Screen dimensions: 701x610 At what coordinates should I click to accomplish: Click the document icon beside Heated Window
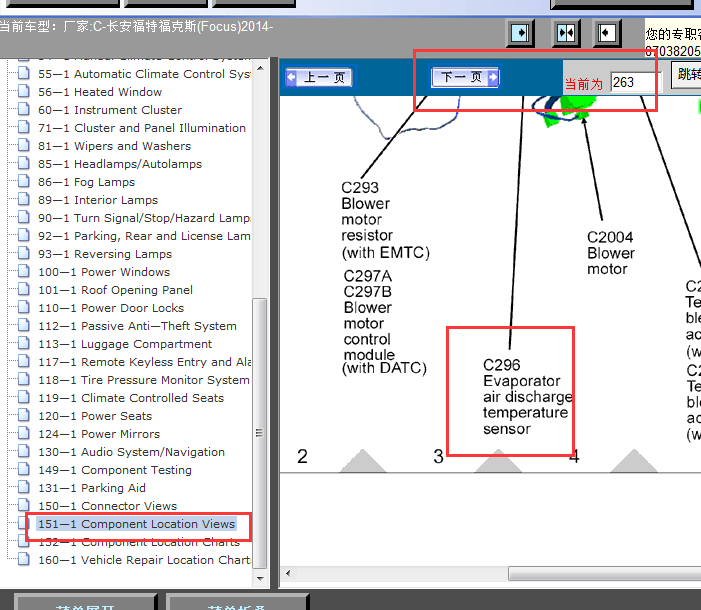click(x=24, y=91)
